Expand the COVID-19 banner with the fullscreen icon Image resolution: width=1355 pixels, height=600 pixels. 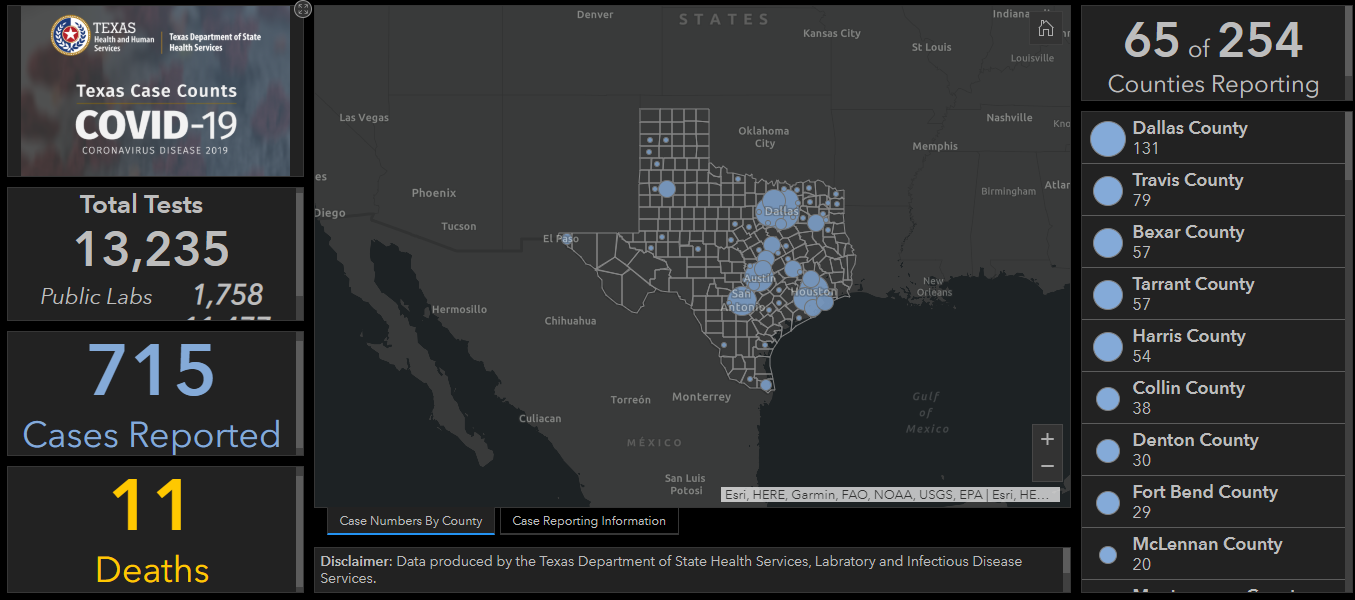click(x=303, y=9)
